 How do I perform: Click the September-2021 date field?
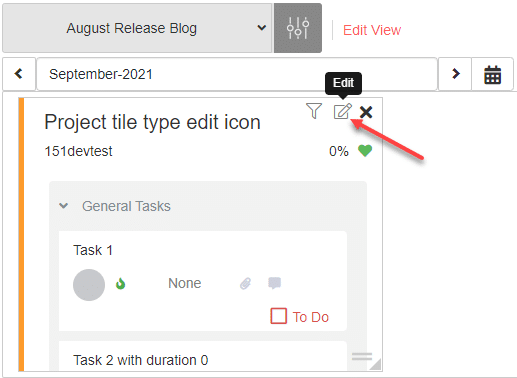[x=237, y=74]
